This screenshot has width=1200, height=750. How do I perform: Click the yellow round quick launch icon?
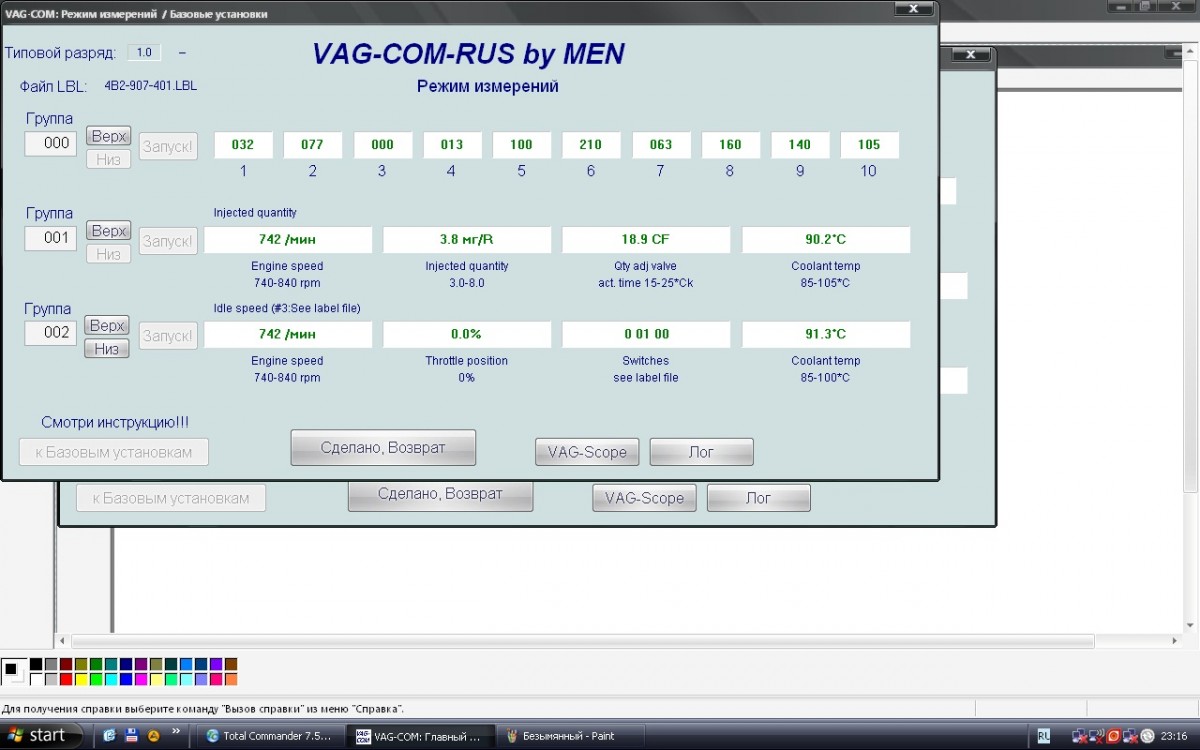153,736
